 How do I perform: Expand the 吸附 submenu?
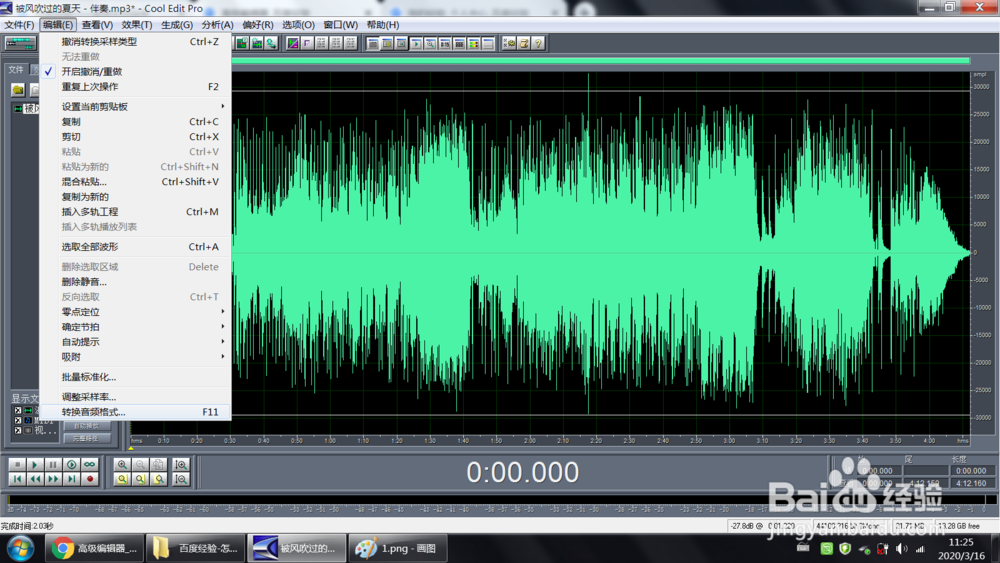[x=135, y=357]
